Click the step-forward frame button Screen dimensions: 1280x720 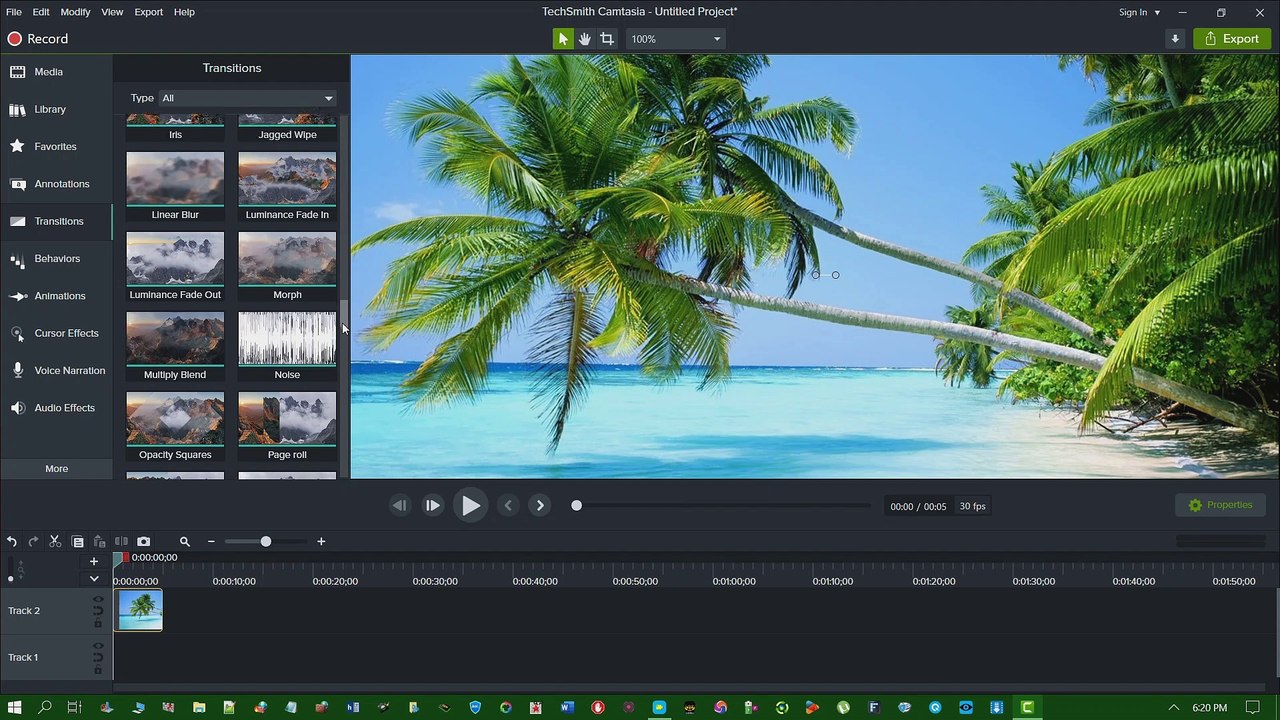pos(432,506)
